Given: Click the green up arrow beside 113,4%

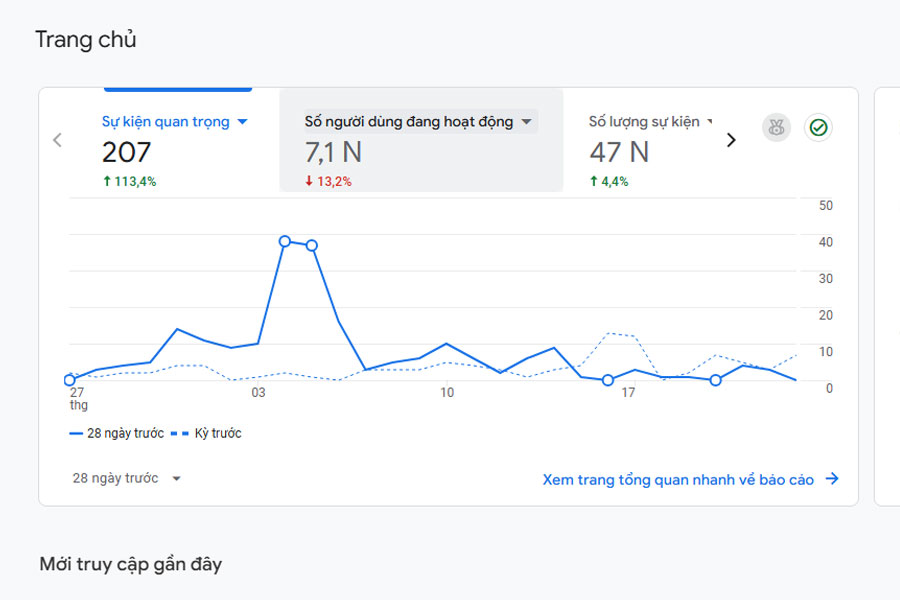Looking at the screenshot, I should (107, 182).
